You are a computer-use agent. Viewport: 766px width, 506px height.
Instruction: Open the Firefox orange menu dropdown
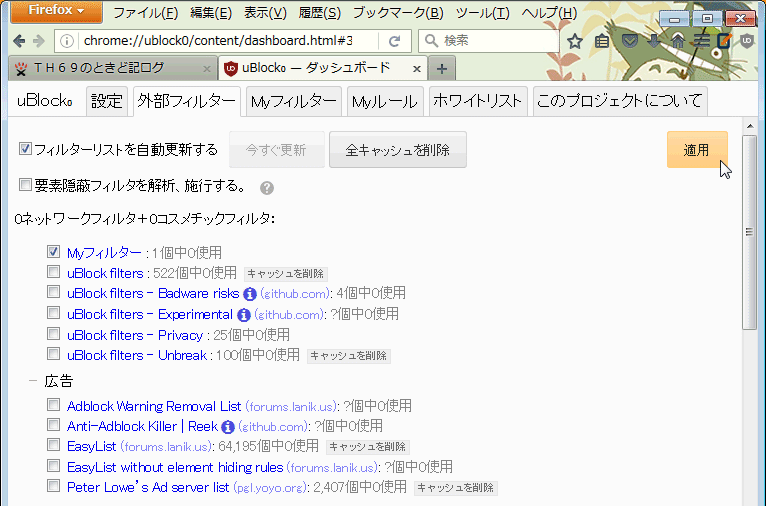[56, 11]
